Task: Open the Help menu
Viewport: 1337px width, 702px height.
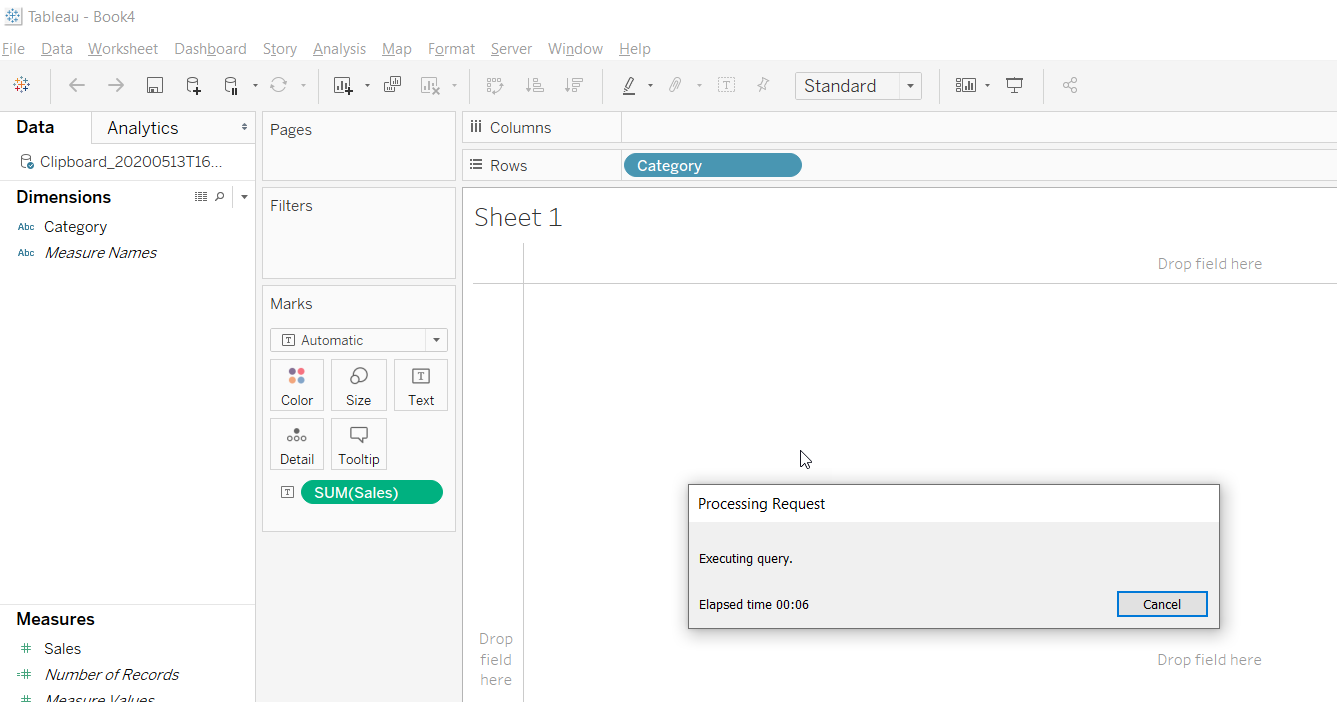Action: coord(635,49)
